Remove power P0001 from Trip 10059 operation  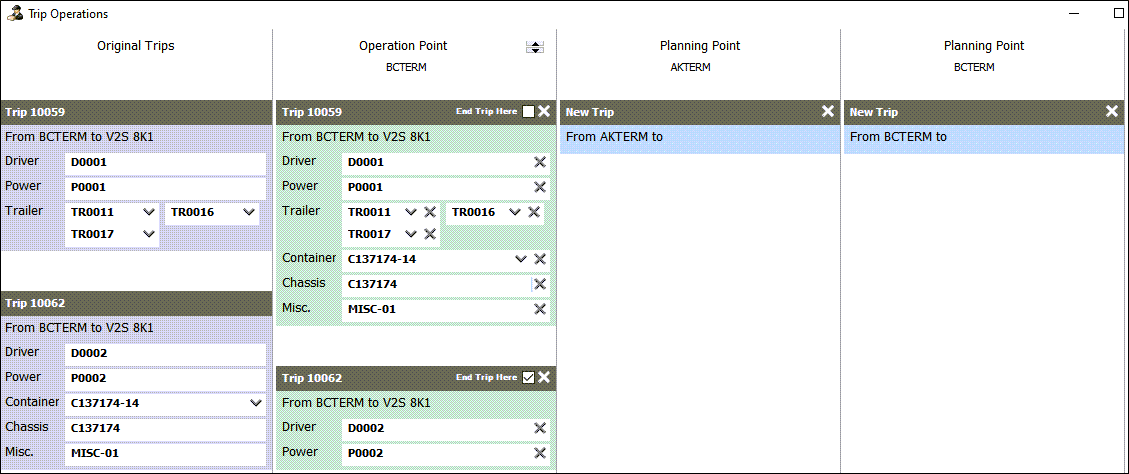pyautogui.click(x=540, y=187)
